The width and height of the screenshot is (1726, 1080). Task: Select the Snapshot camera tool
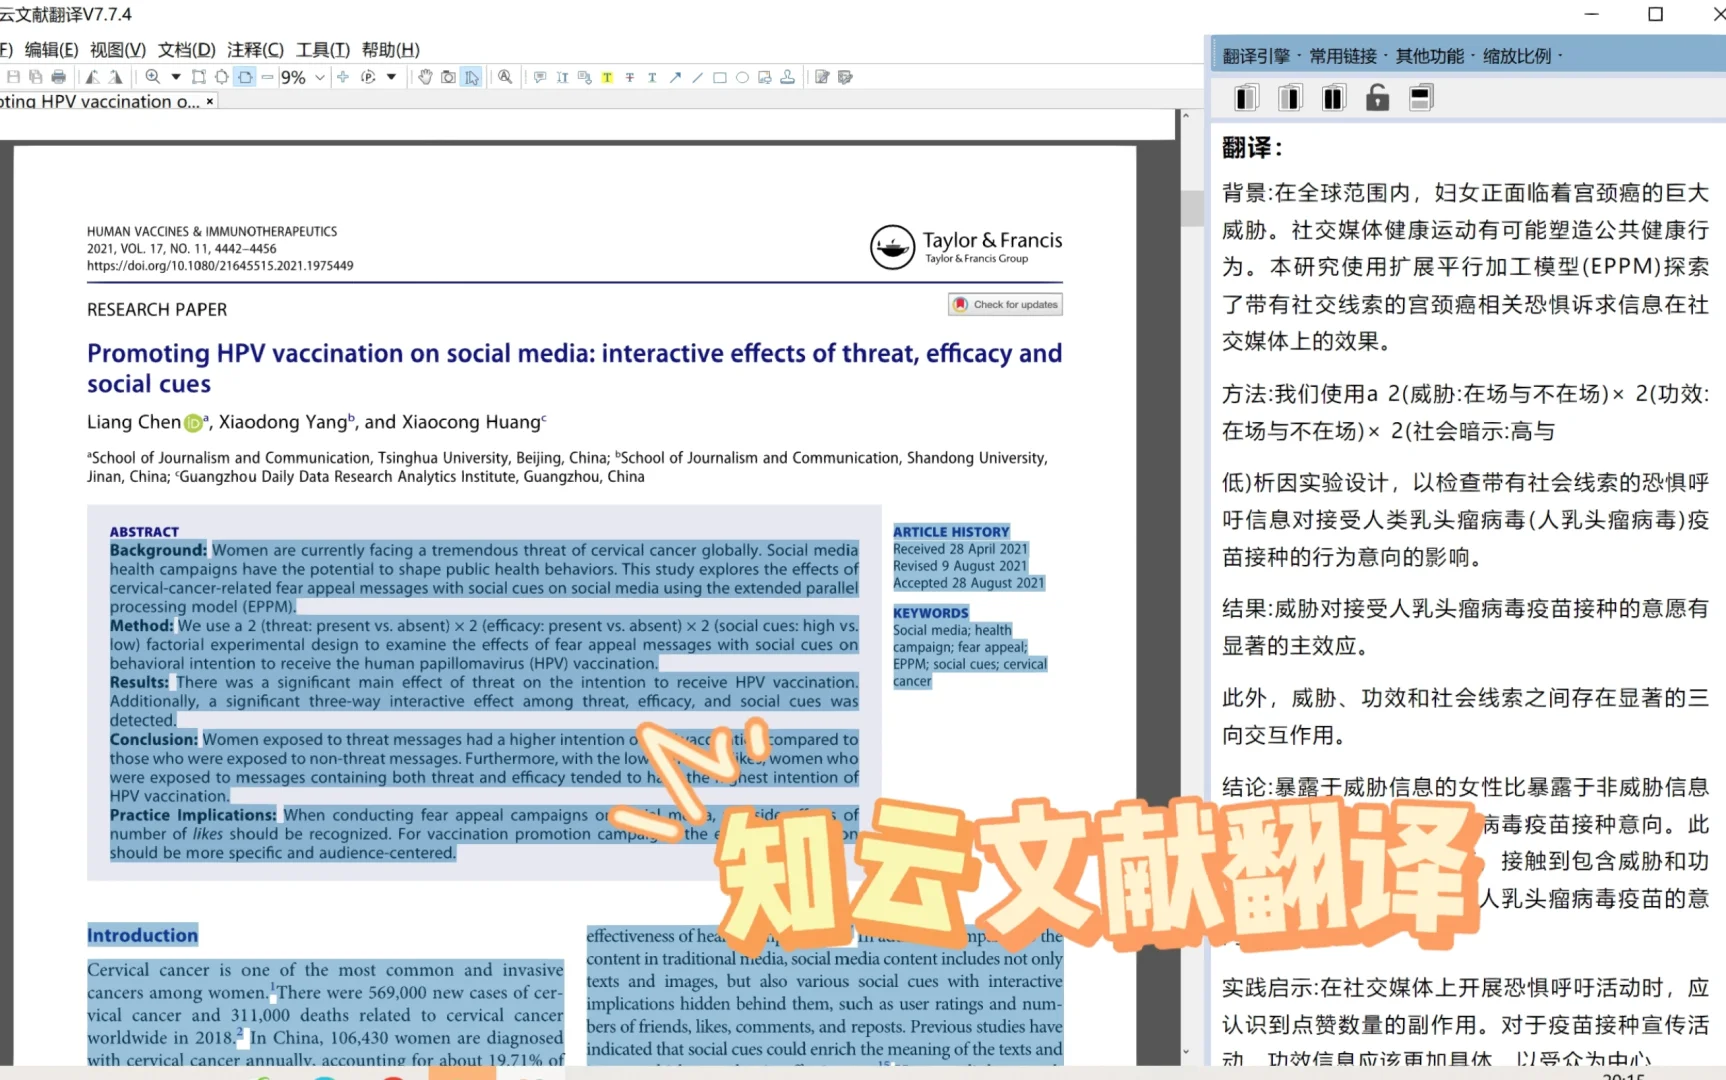pyautogui.click(x=448, y=77)
